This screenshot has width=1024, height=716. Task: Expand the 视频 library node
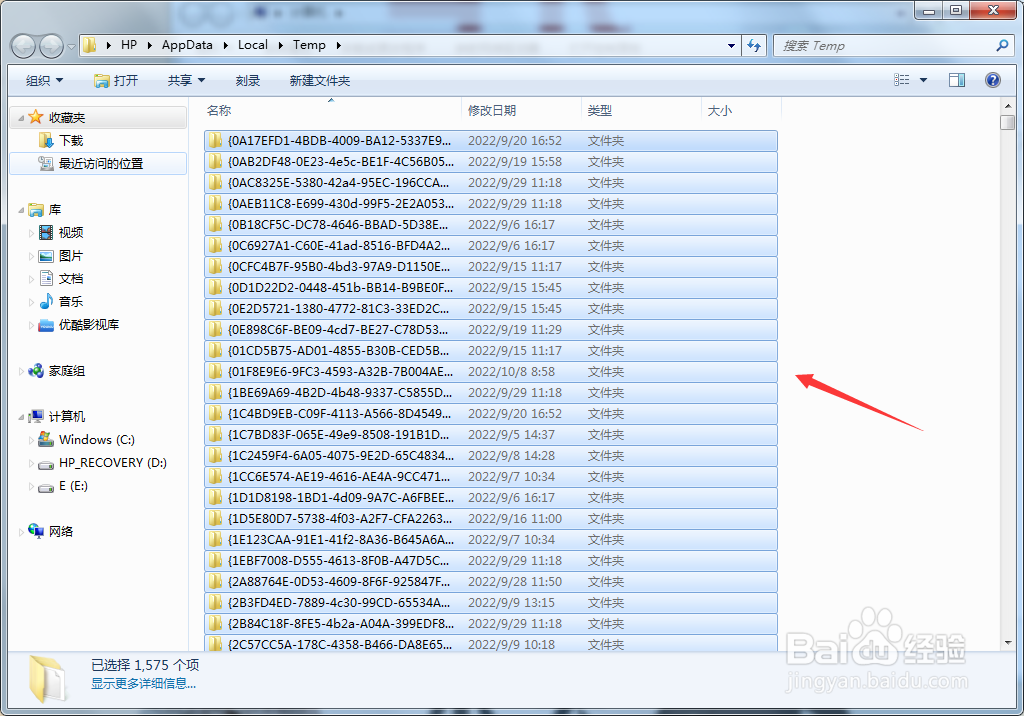pos(31,233)
